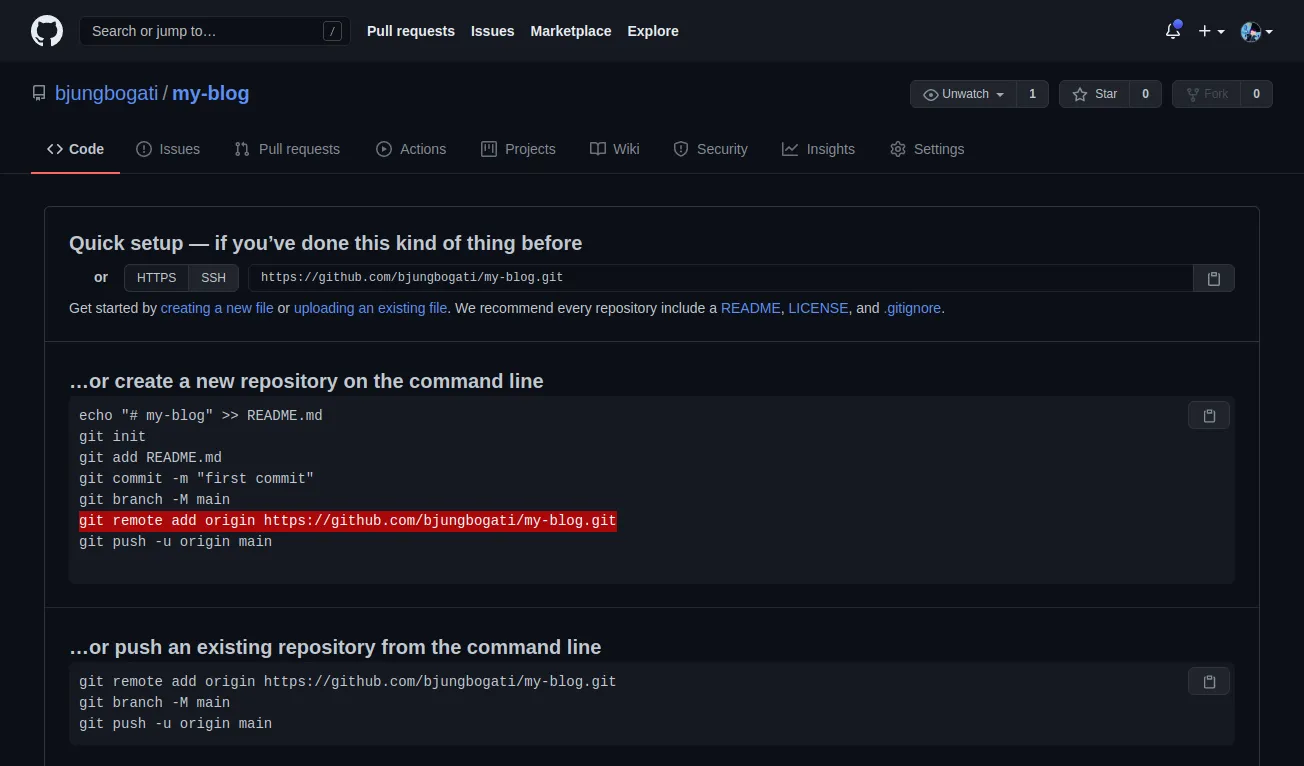Open the user avatar menu
1304x766 pixels.
tap(1256, 31)
